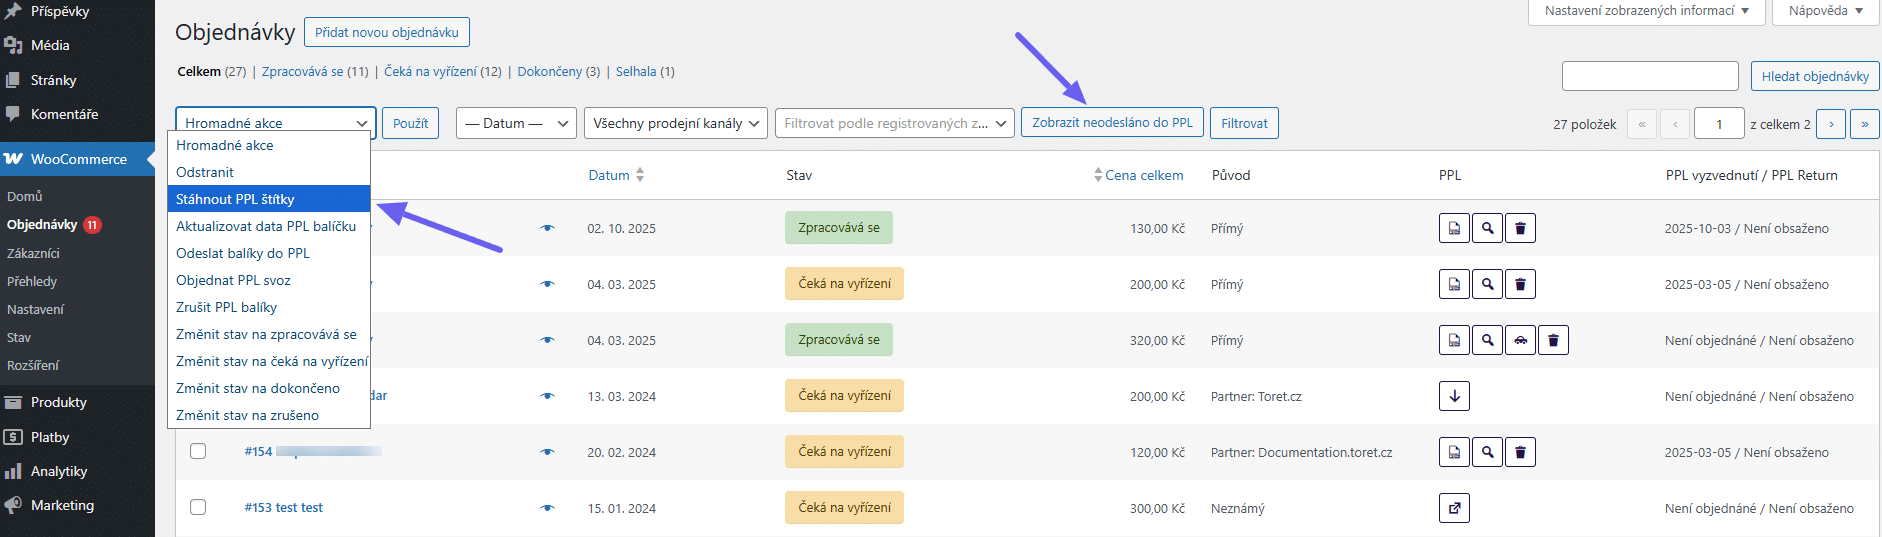Open Nastavení zobrazených informací panel

1646,11
